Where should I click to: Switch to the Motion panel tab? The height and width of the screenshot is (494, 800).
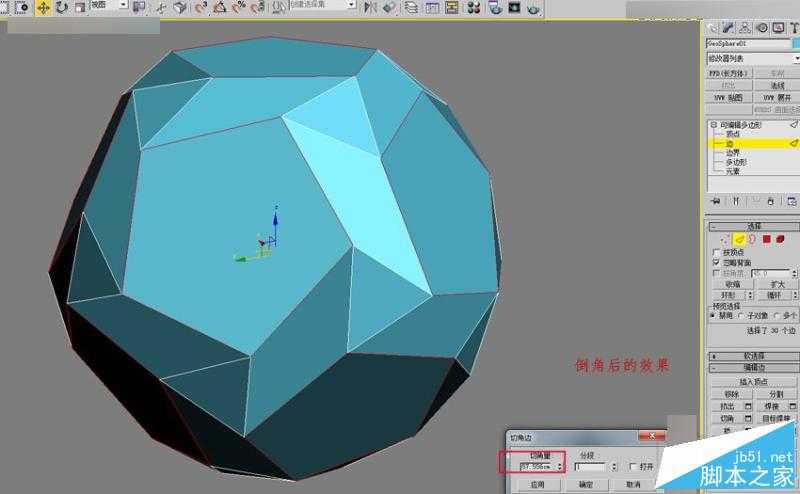pos(762,29)
